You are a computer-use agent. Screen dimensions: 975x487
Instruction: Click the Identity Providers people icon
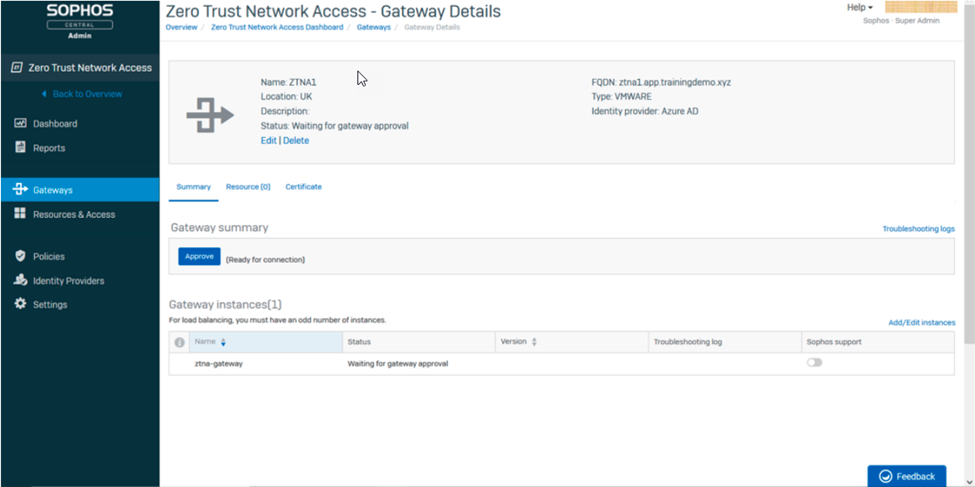point(21,280)
